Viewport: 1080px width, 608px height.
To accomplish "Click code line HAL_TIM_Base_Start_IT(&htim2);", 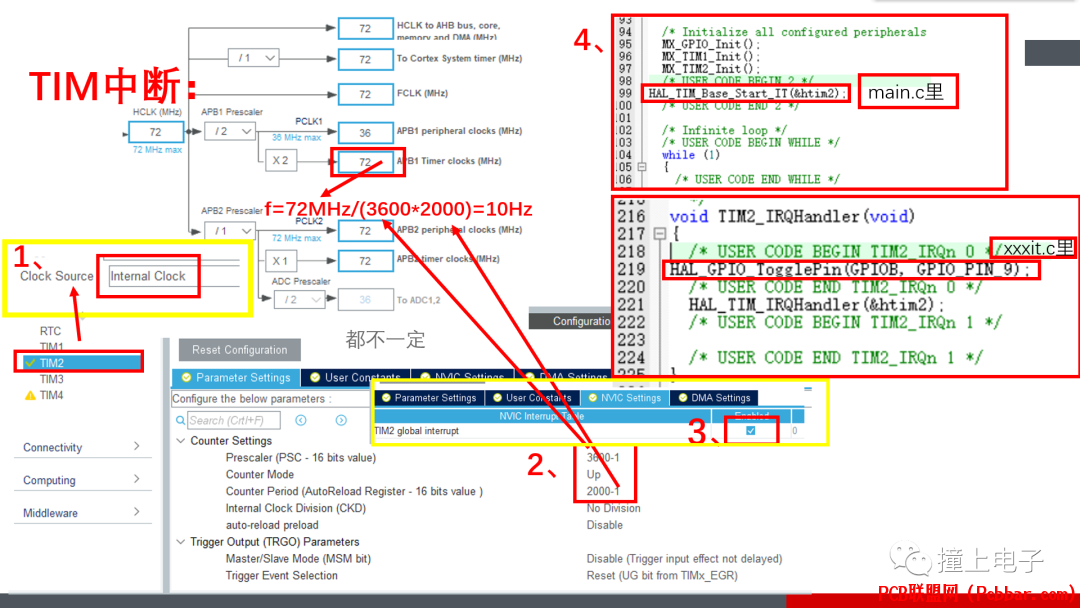I will pos(747,93).
